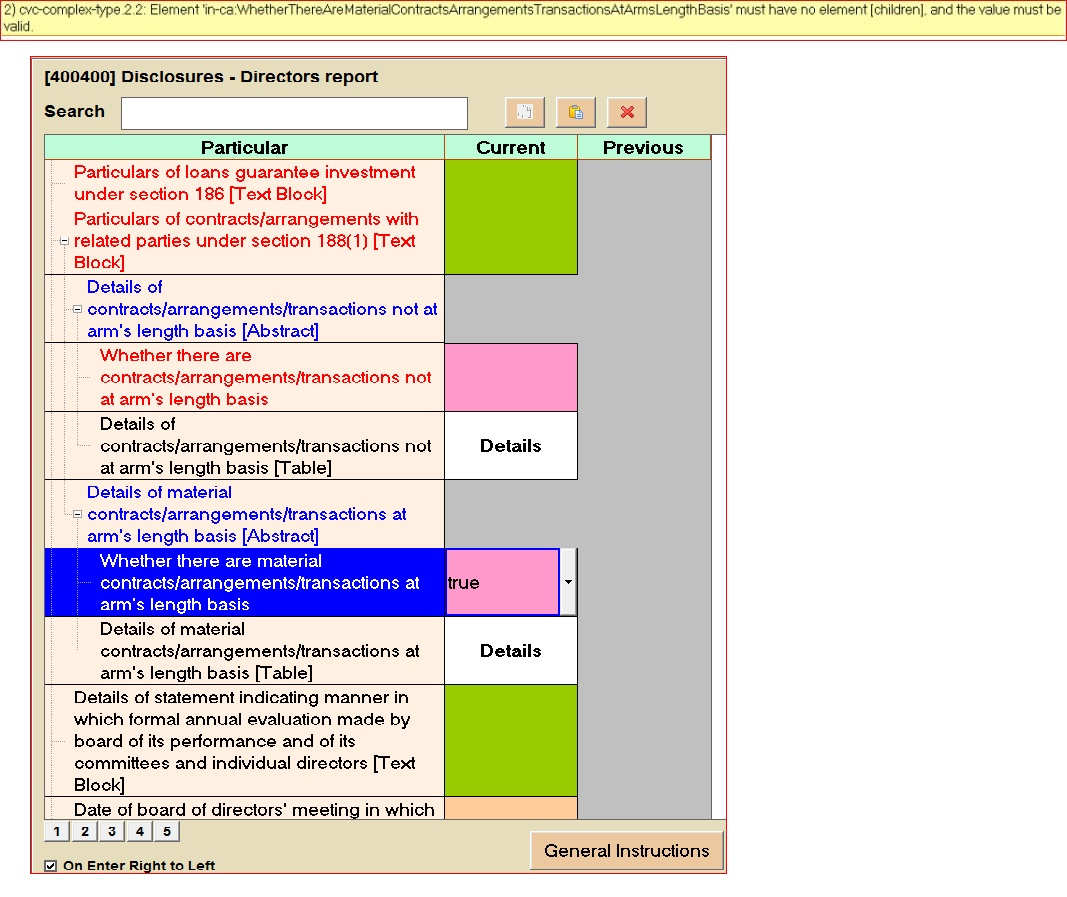Image resolution: width=1067 pixels, height=897 pixels.
Task: Click inside the Search input field
Action: 294,113
